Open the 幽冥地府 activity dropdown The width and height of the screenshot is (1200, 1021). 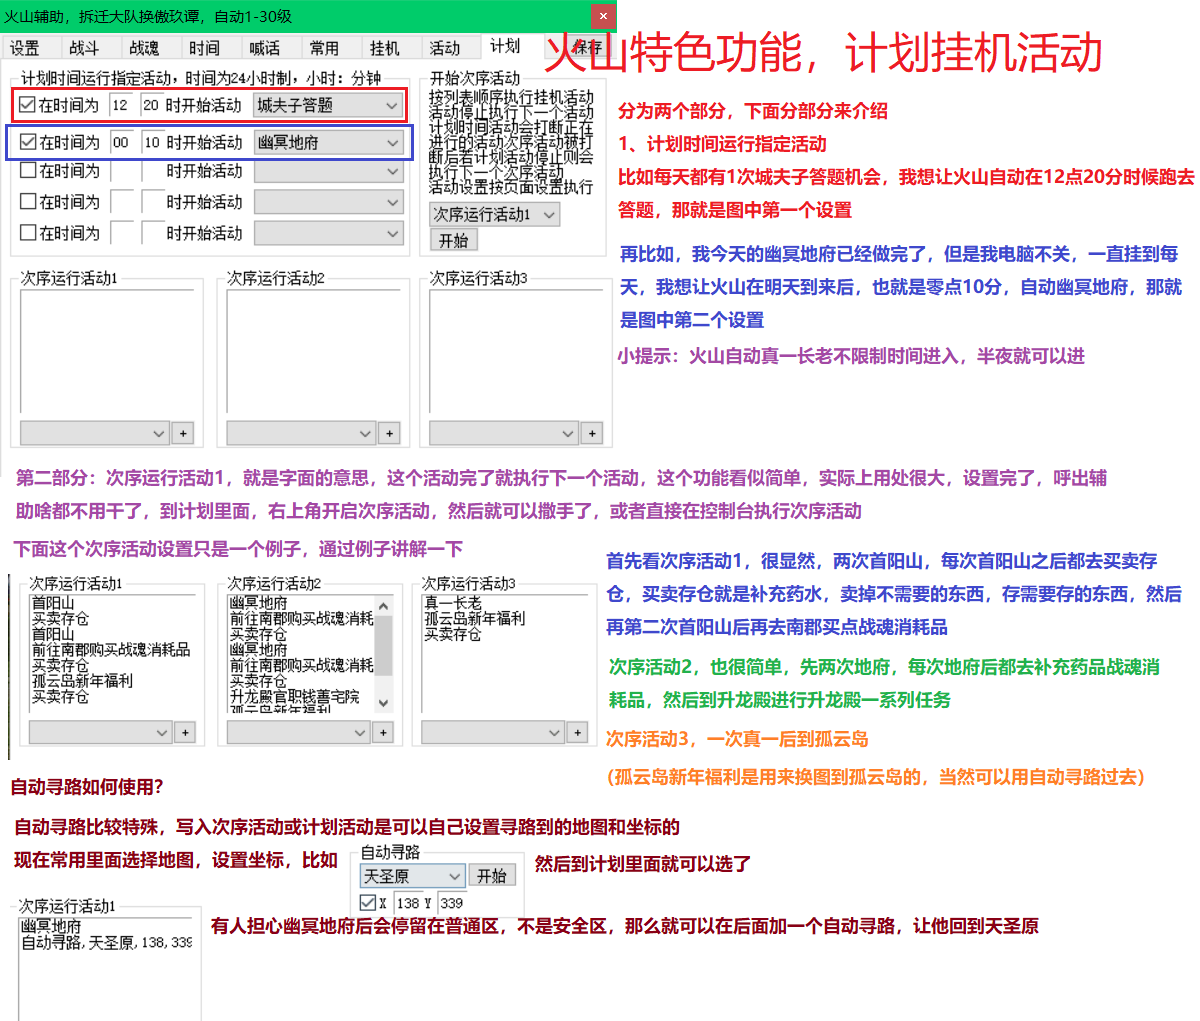click(328, 142)
